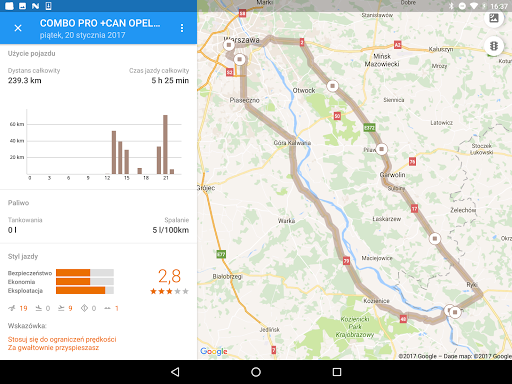Tap the stop marker near Warszawa label

coord(229,45)
